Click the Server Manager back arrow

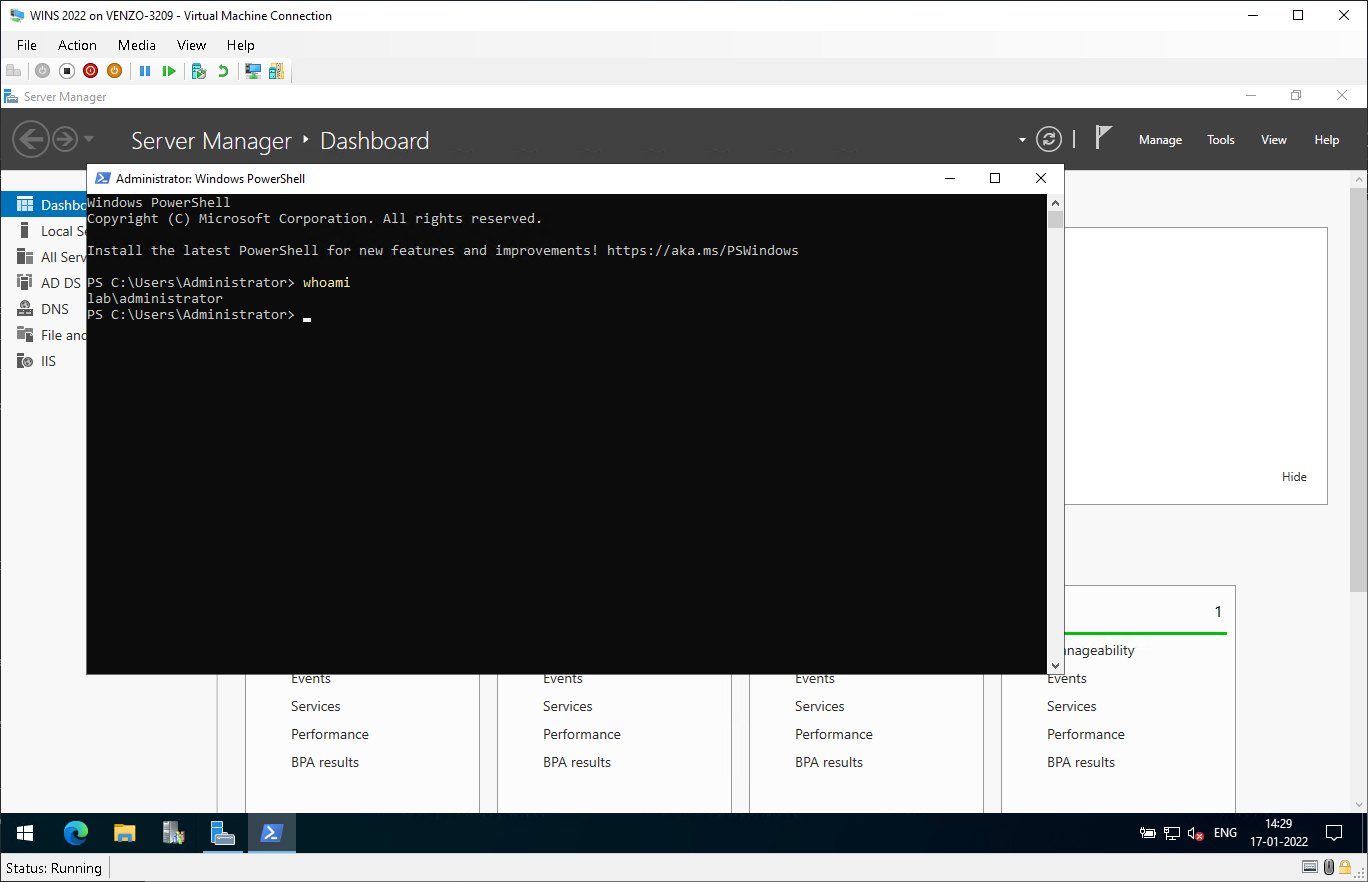click(31, 139)
